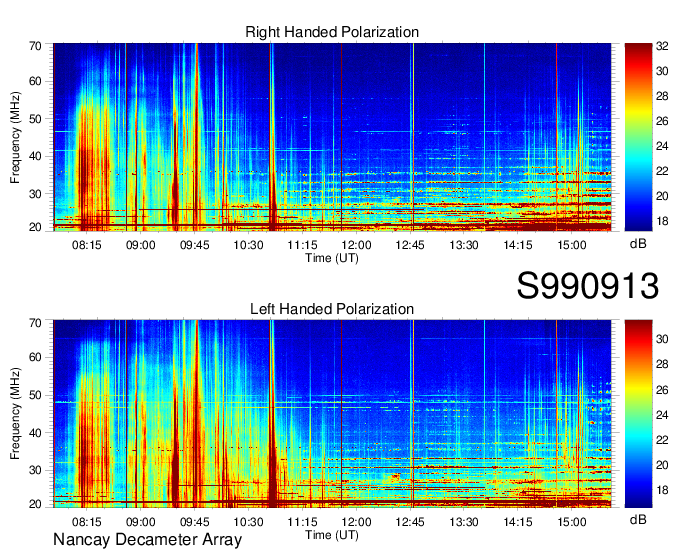This screenshot has height=552, width=680.
Task: Click the Left Handed plot's color scale bar
Action: pos(638,414)
